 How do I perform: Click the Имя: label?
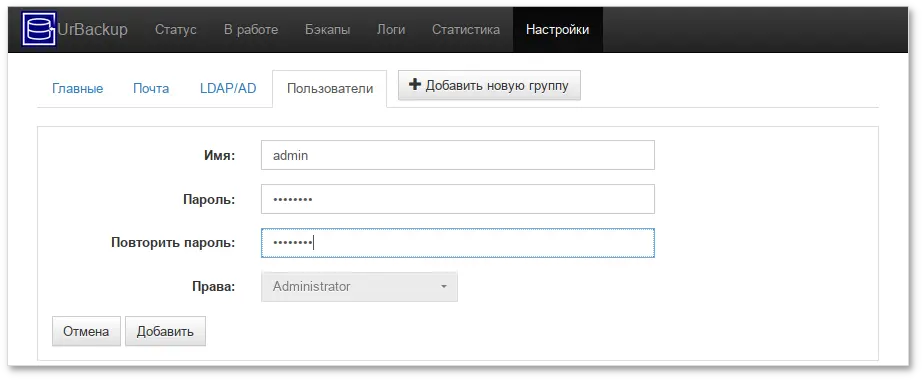(x=219, y=156)
